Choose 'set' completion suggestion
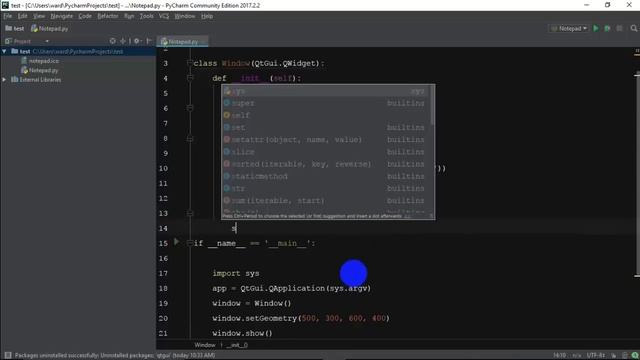The width and height of the screenshot is (640, 360). [325, 128]
